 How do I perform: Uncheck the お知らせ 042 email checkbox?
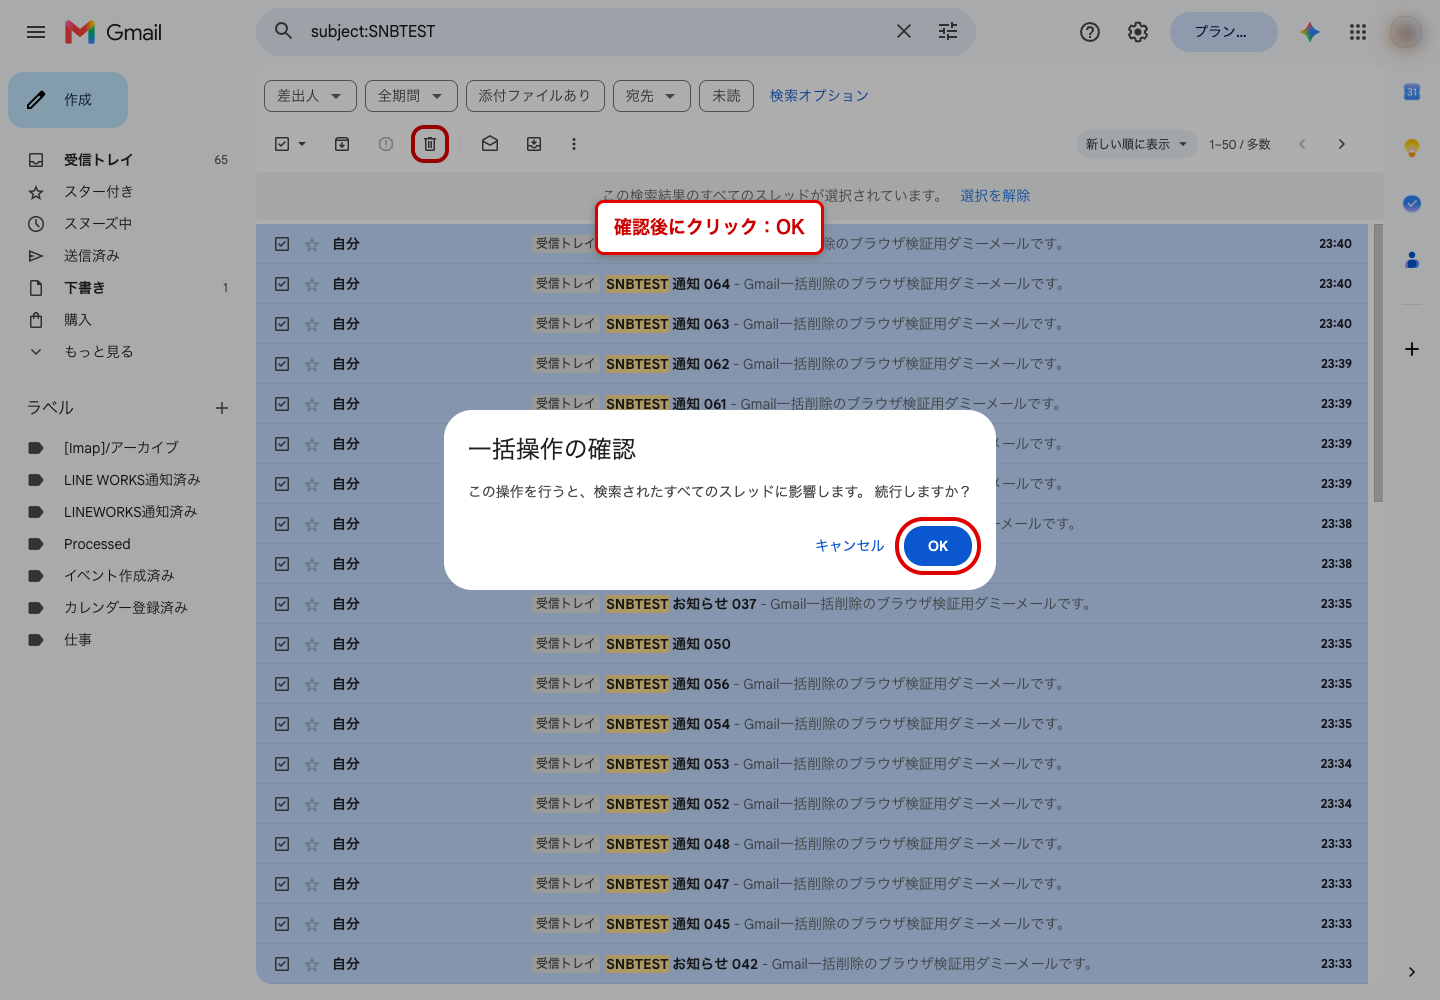tap(282, 964)
